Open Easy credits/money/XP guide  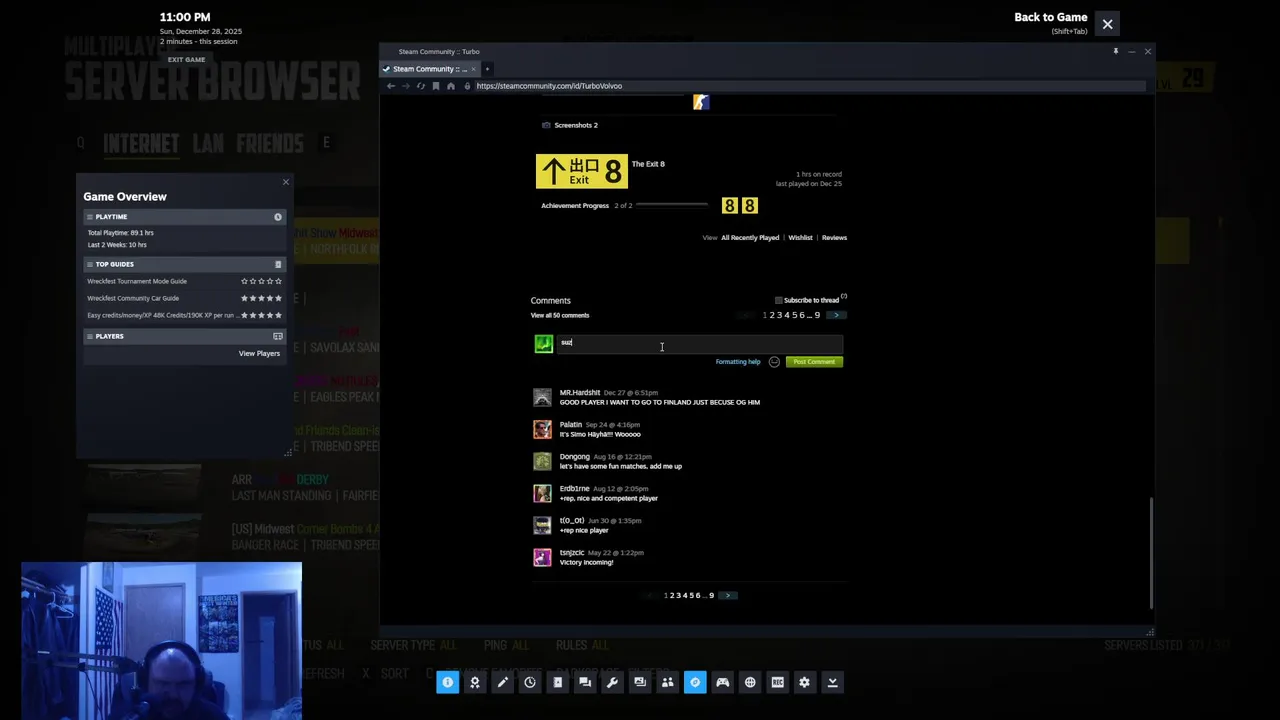click(x=161, y=316)
